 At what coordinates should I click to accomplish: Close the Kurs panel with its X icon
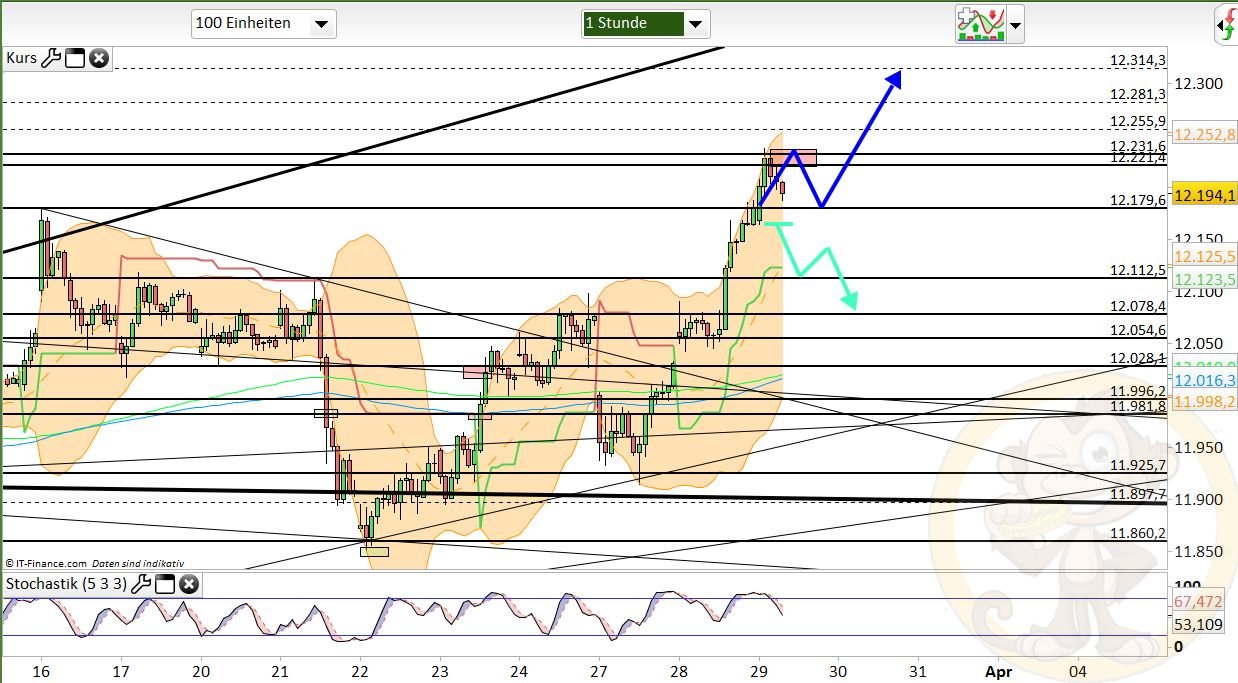coord(98,57)
